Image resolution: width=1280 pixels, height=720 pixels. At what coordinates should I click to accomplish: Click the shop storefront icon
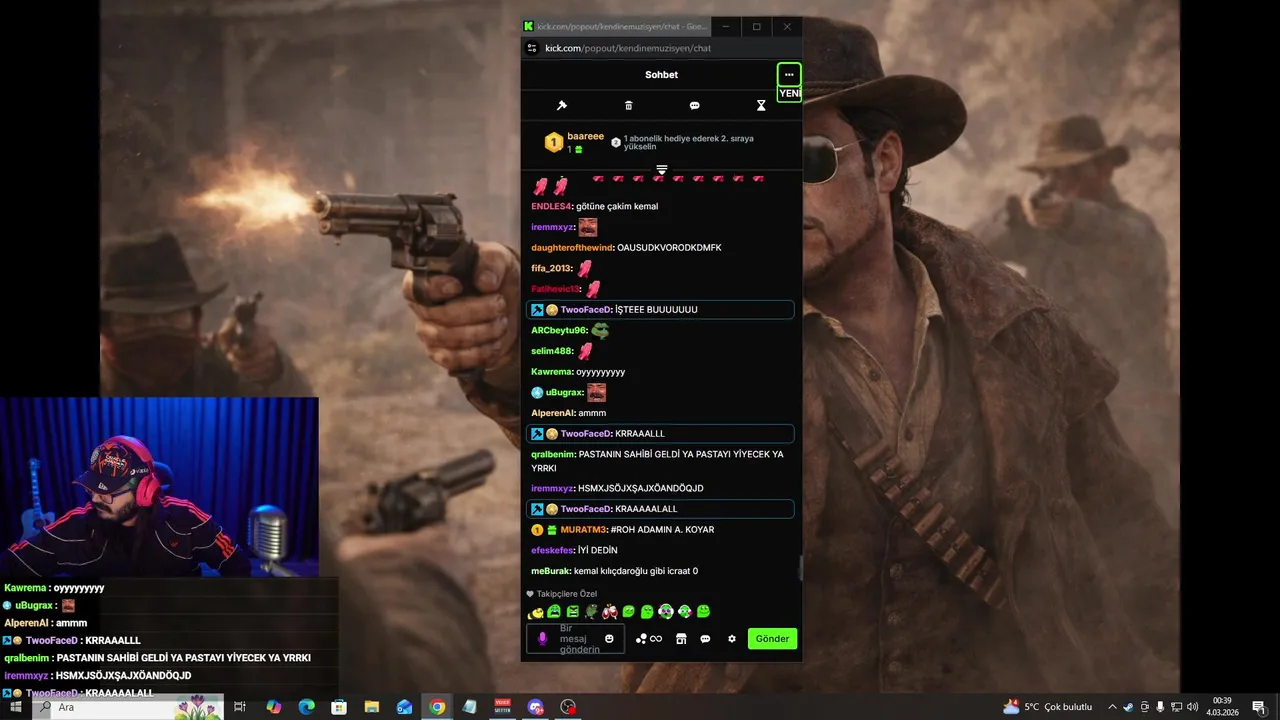click(681, 639)
